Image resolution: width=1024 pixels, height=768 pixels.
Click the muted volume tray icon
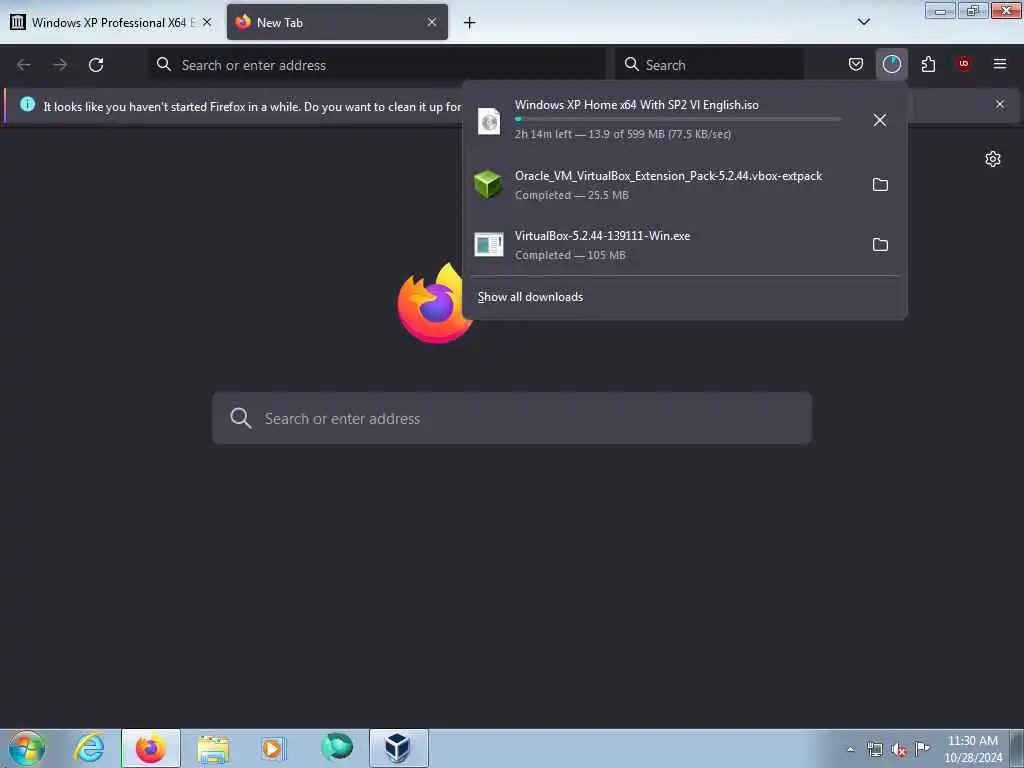click(899, 750)
